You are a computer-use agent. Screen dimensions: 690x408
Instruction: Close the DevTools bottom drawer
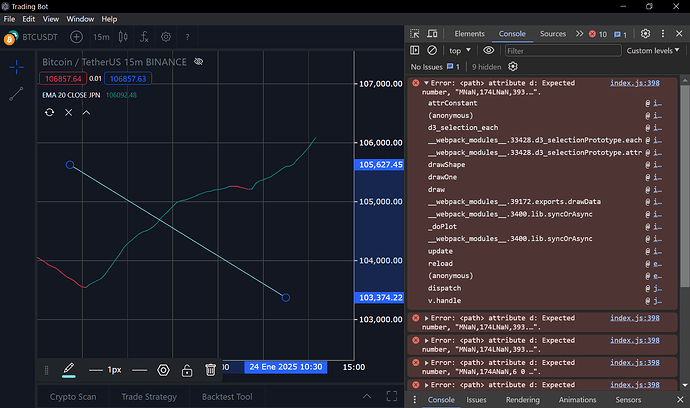click(680, 400)
